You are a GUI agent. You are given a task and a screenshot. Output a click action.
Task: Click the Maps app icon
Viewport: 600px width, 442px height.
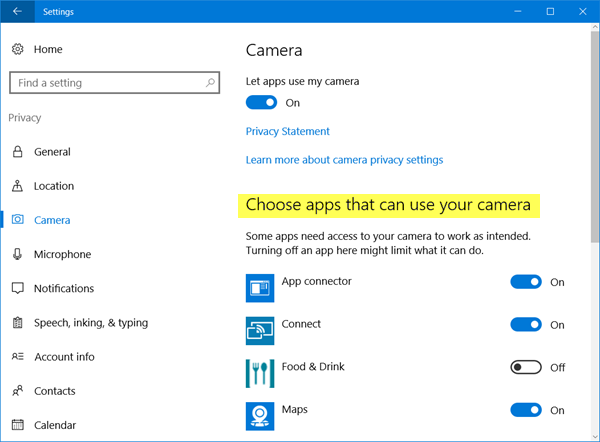(x=260, y=414)
